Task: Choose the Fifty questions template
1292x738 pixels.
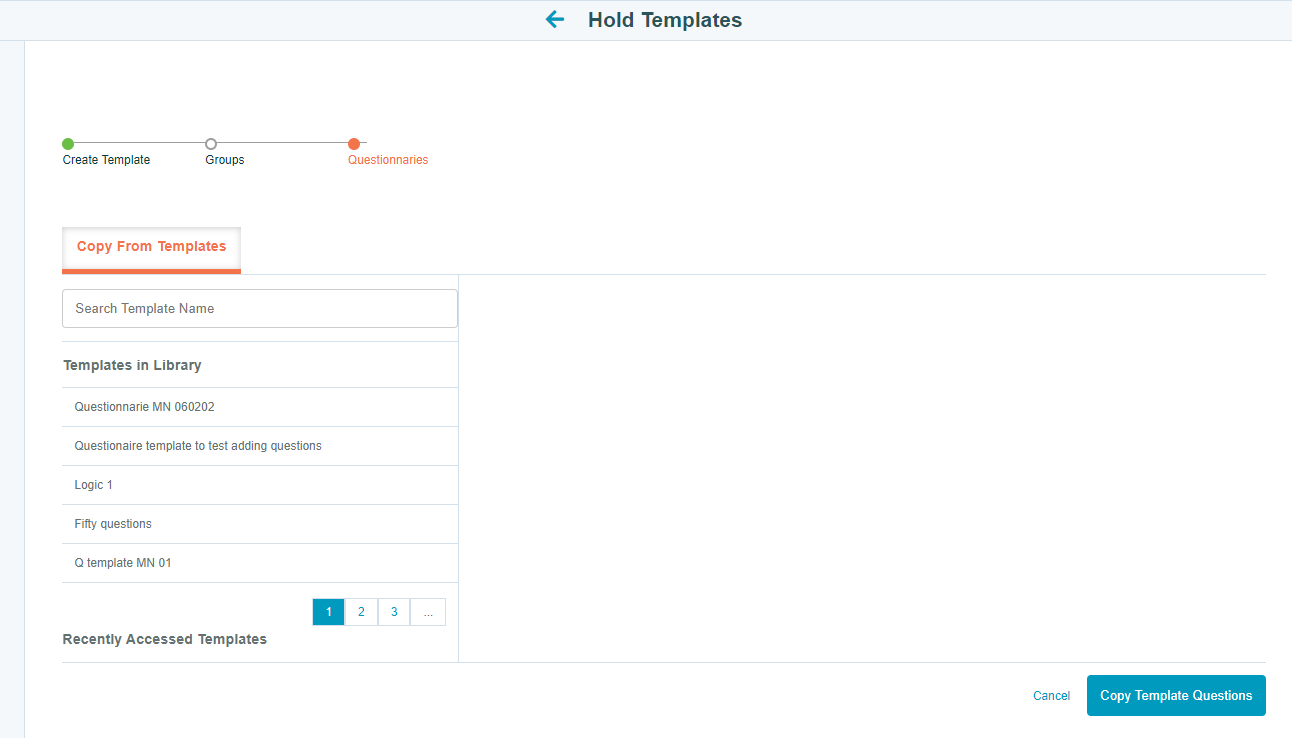Action: [260, 524]
